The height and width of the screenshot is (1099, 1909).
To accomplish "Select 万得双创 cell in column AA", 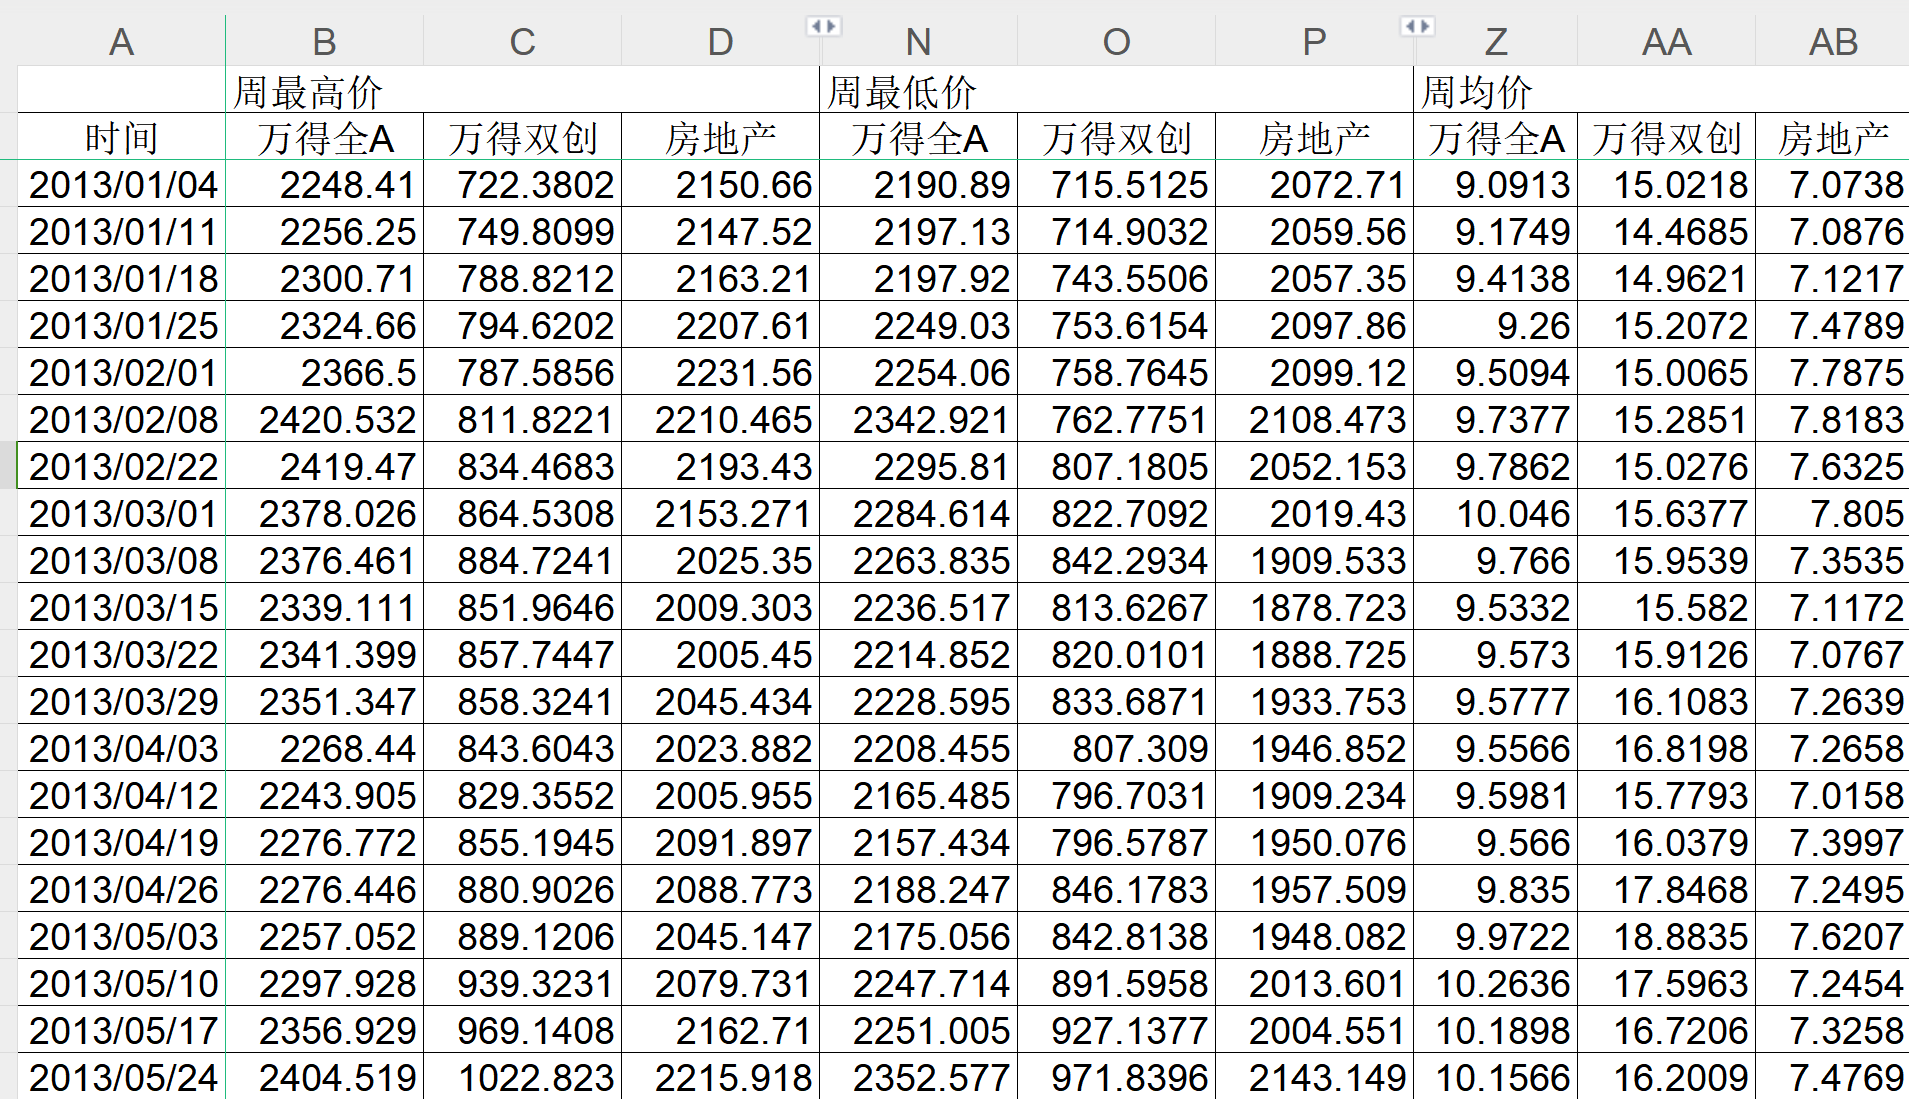I will (x=1667, y=137).
